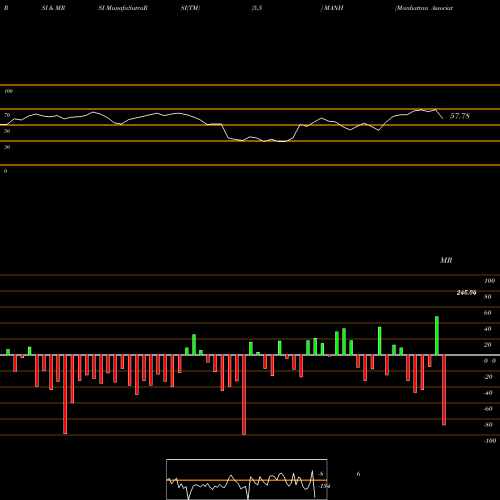
Task: Click the 'SI(TM)' header text
Action: pos(190,8)
